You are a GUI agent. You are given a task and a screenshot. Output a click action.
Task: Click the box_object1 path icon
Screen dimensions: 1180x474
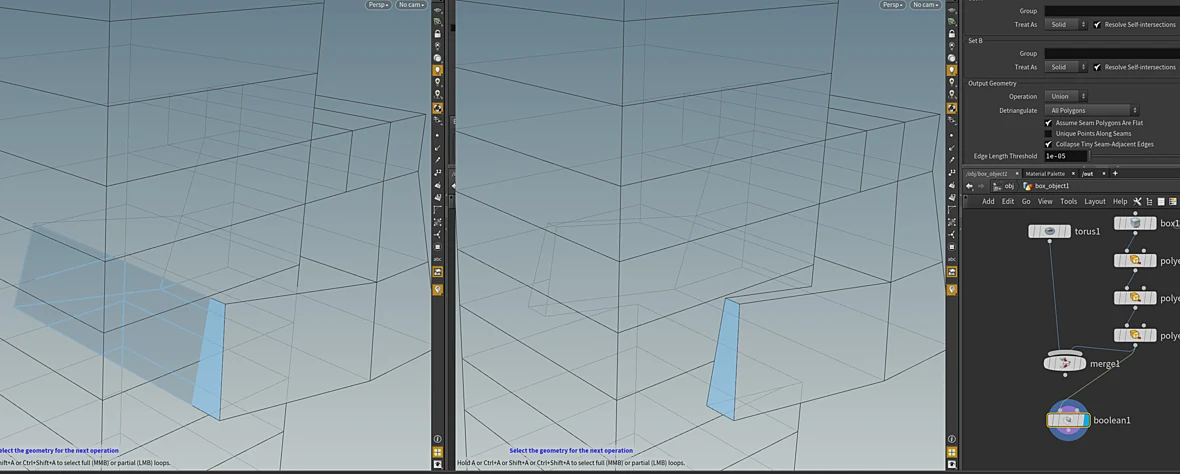pos(1028,186)
